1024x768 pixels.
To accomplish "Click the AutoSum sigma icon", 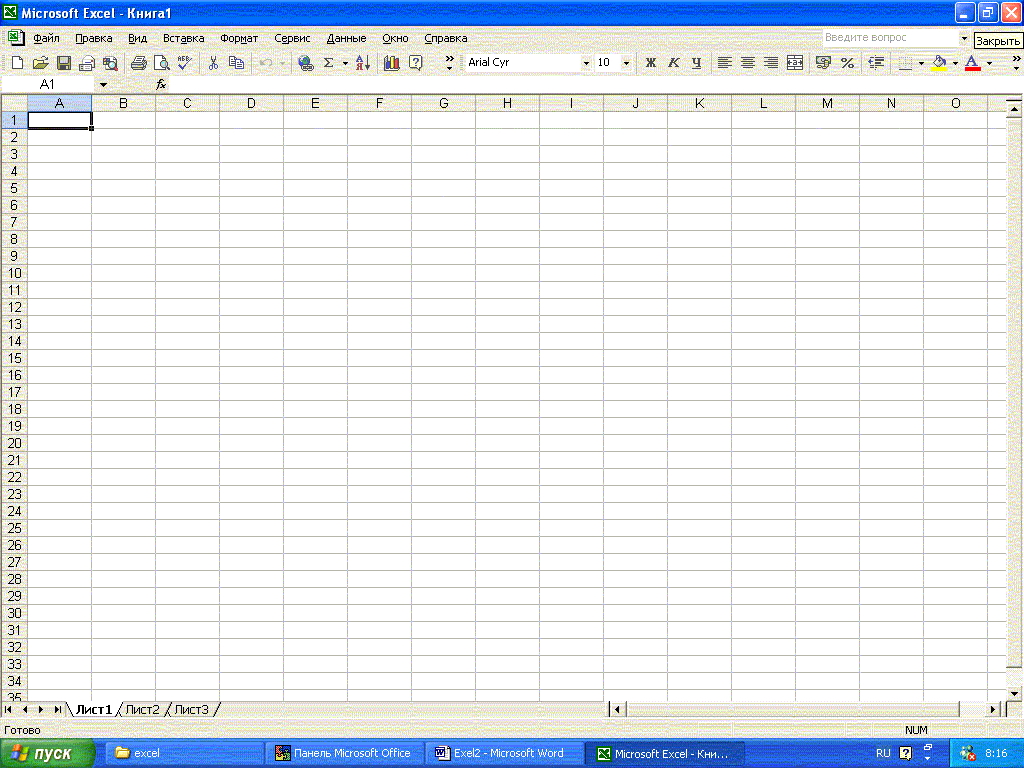I will (328, 63).
